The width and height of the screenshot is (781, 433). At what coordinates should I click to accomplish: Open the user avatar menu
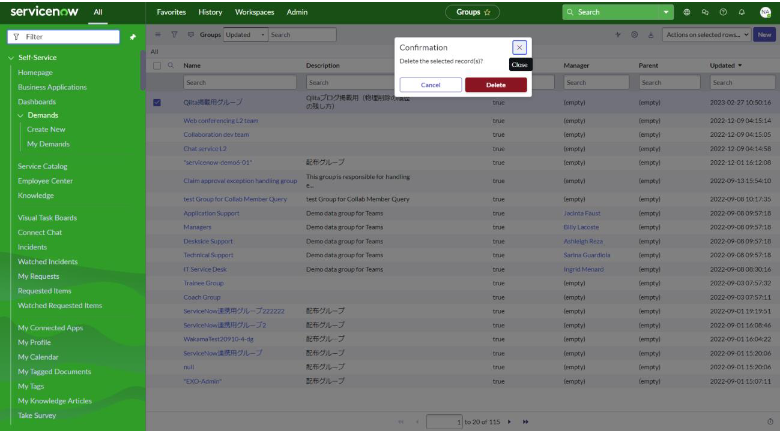click(x=765, y=12)
